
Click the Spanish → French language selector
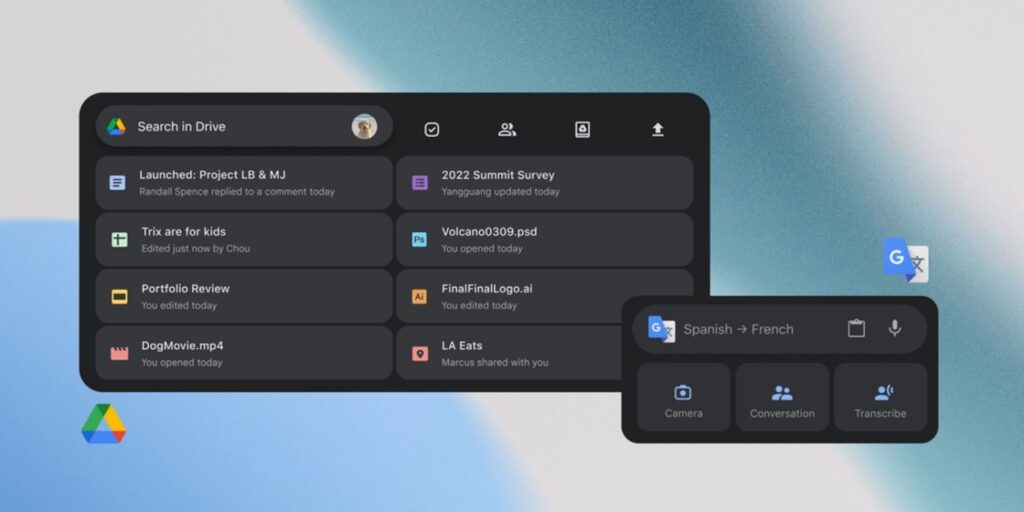pyautogui.click(x=739, y=329)
